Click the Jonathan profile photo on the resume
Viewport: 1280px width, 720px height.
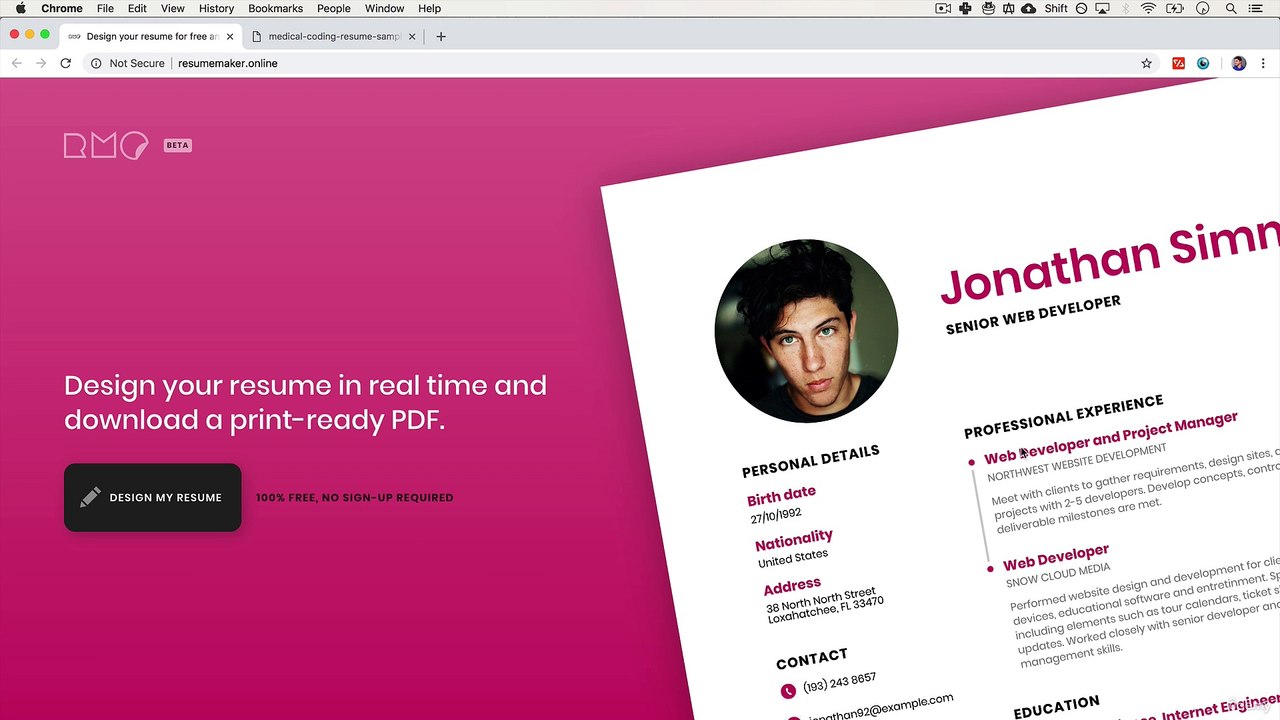pos(806,331)
